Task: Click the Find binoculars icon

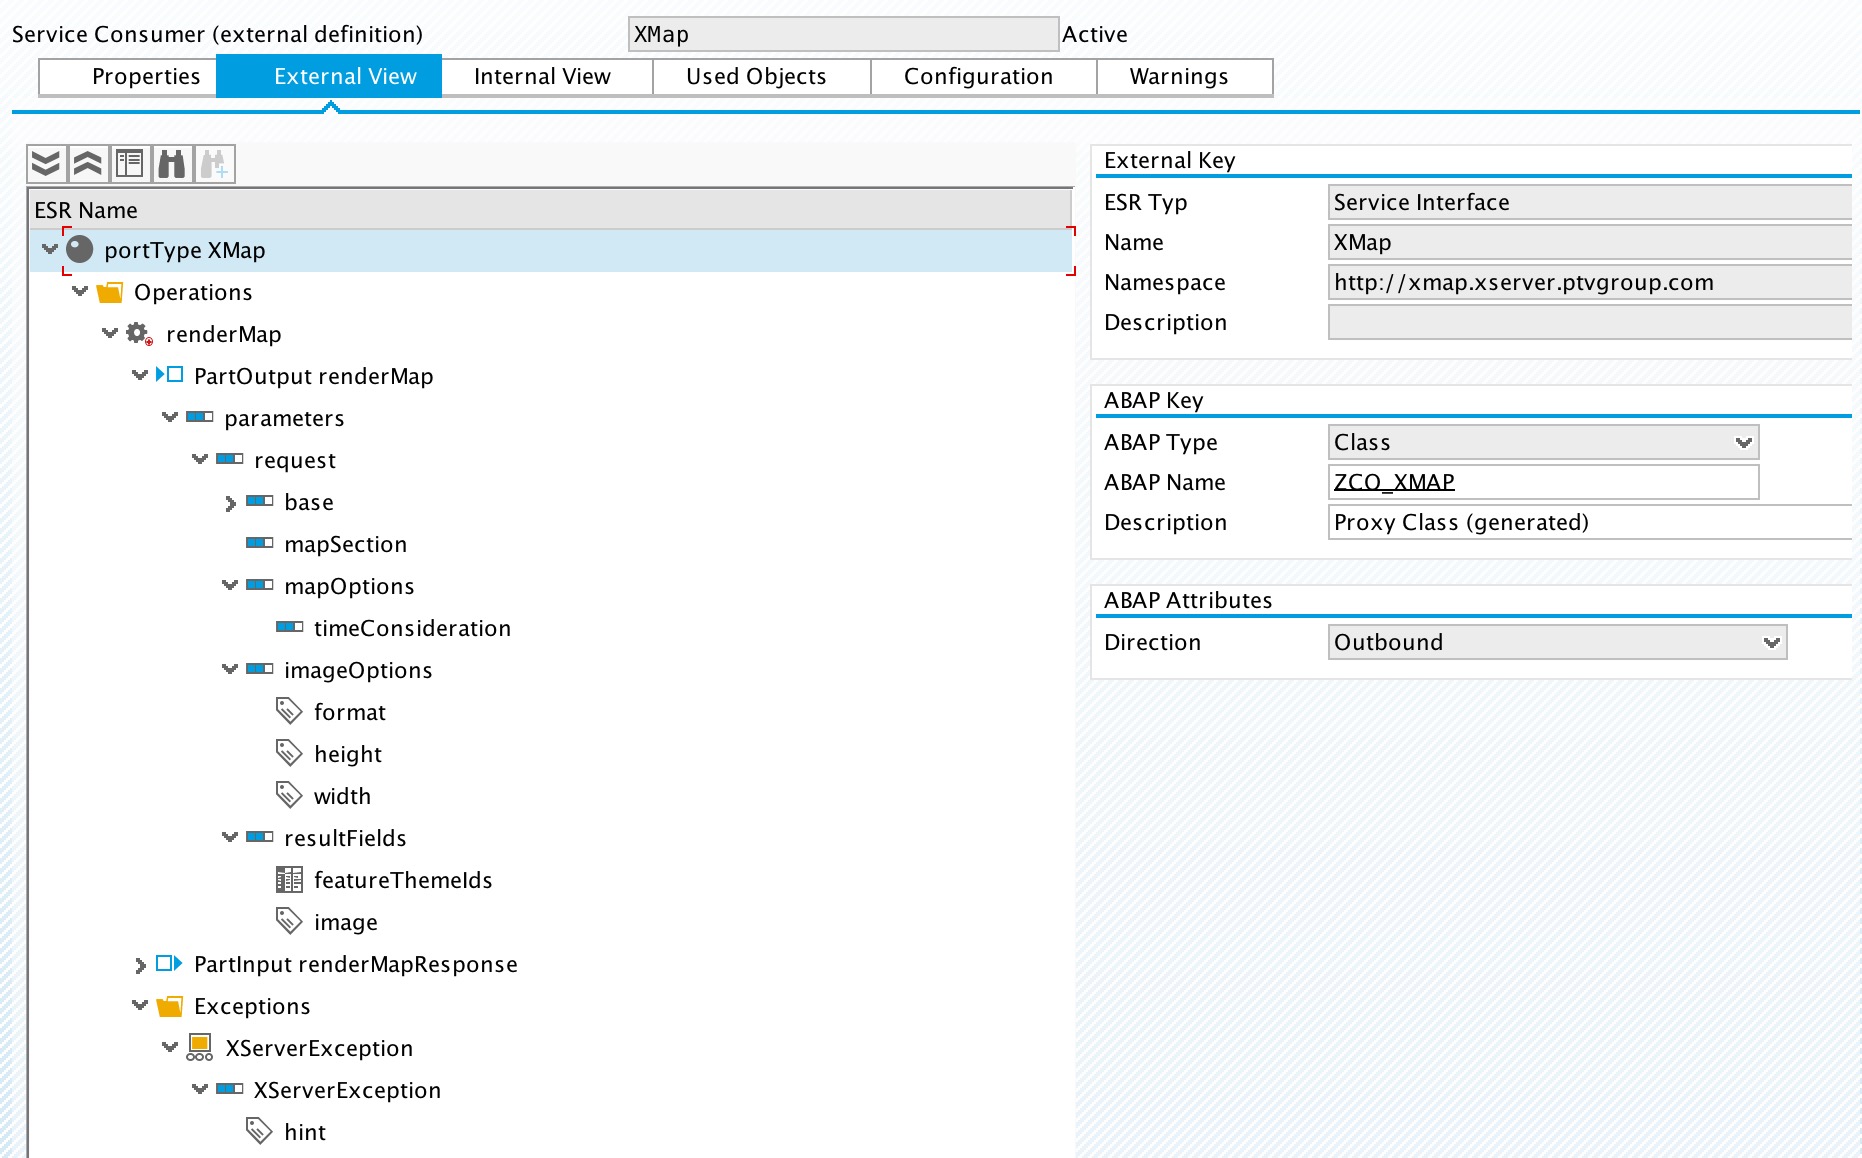Action: tap(172, 164)
